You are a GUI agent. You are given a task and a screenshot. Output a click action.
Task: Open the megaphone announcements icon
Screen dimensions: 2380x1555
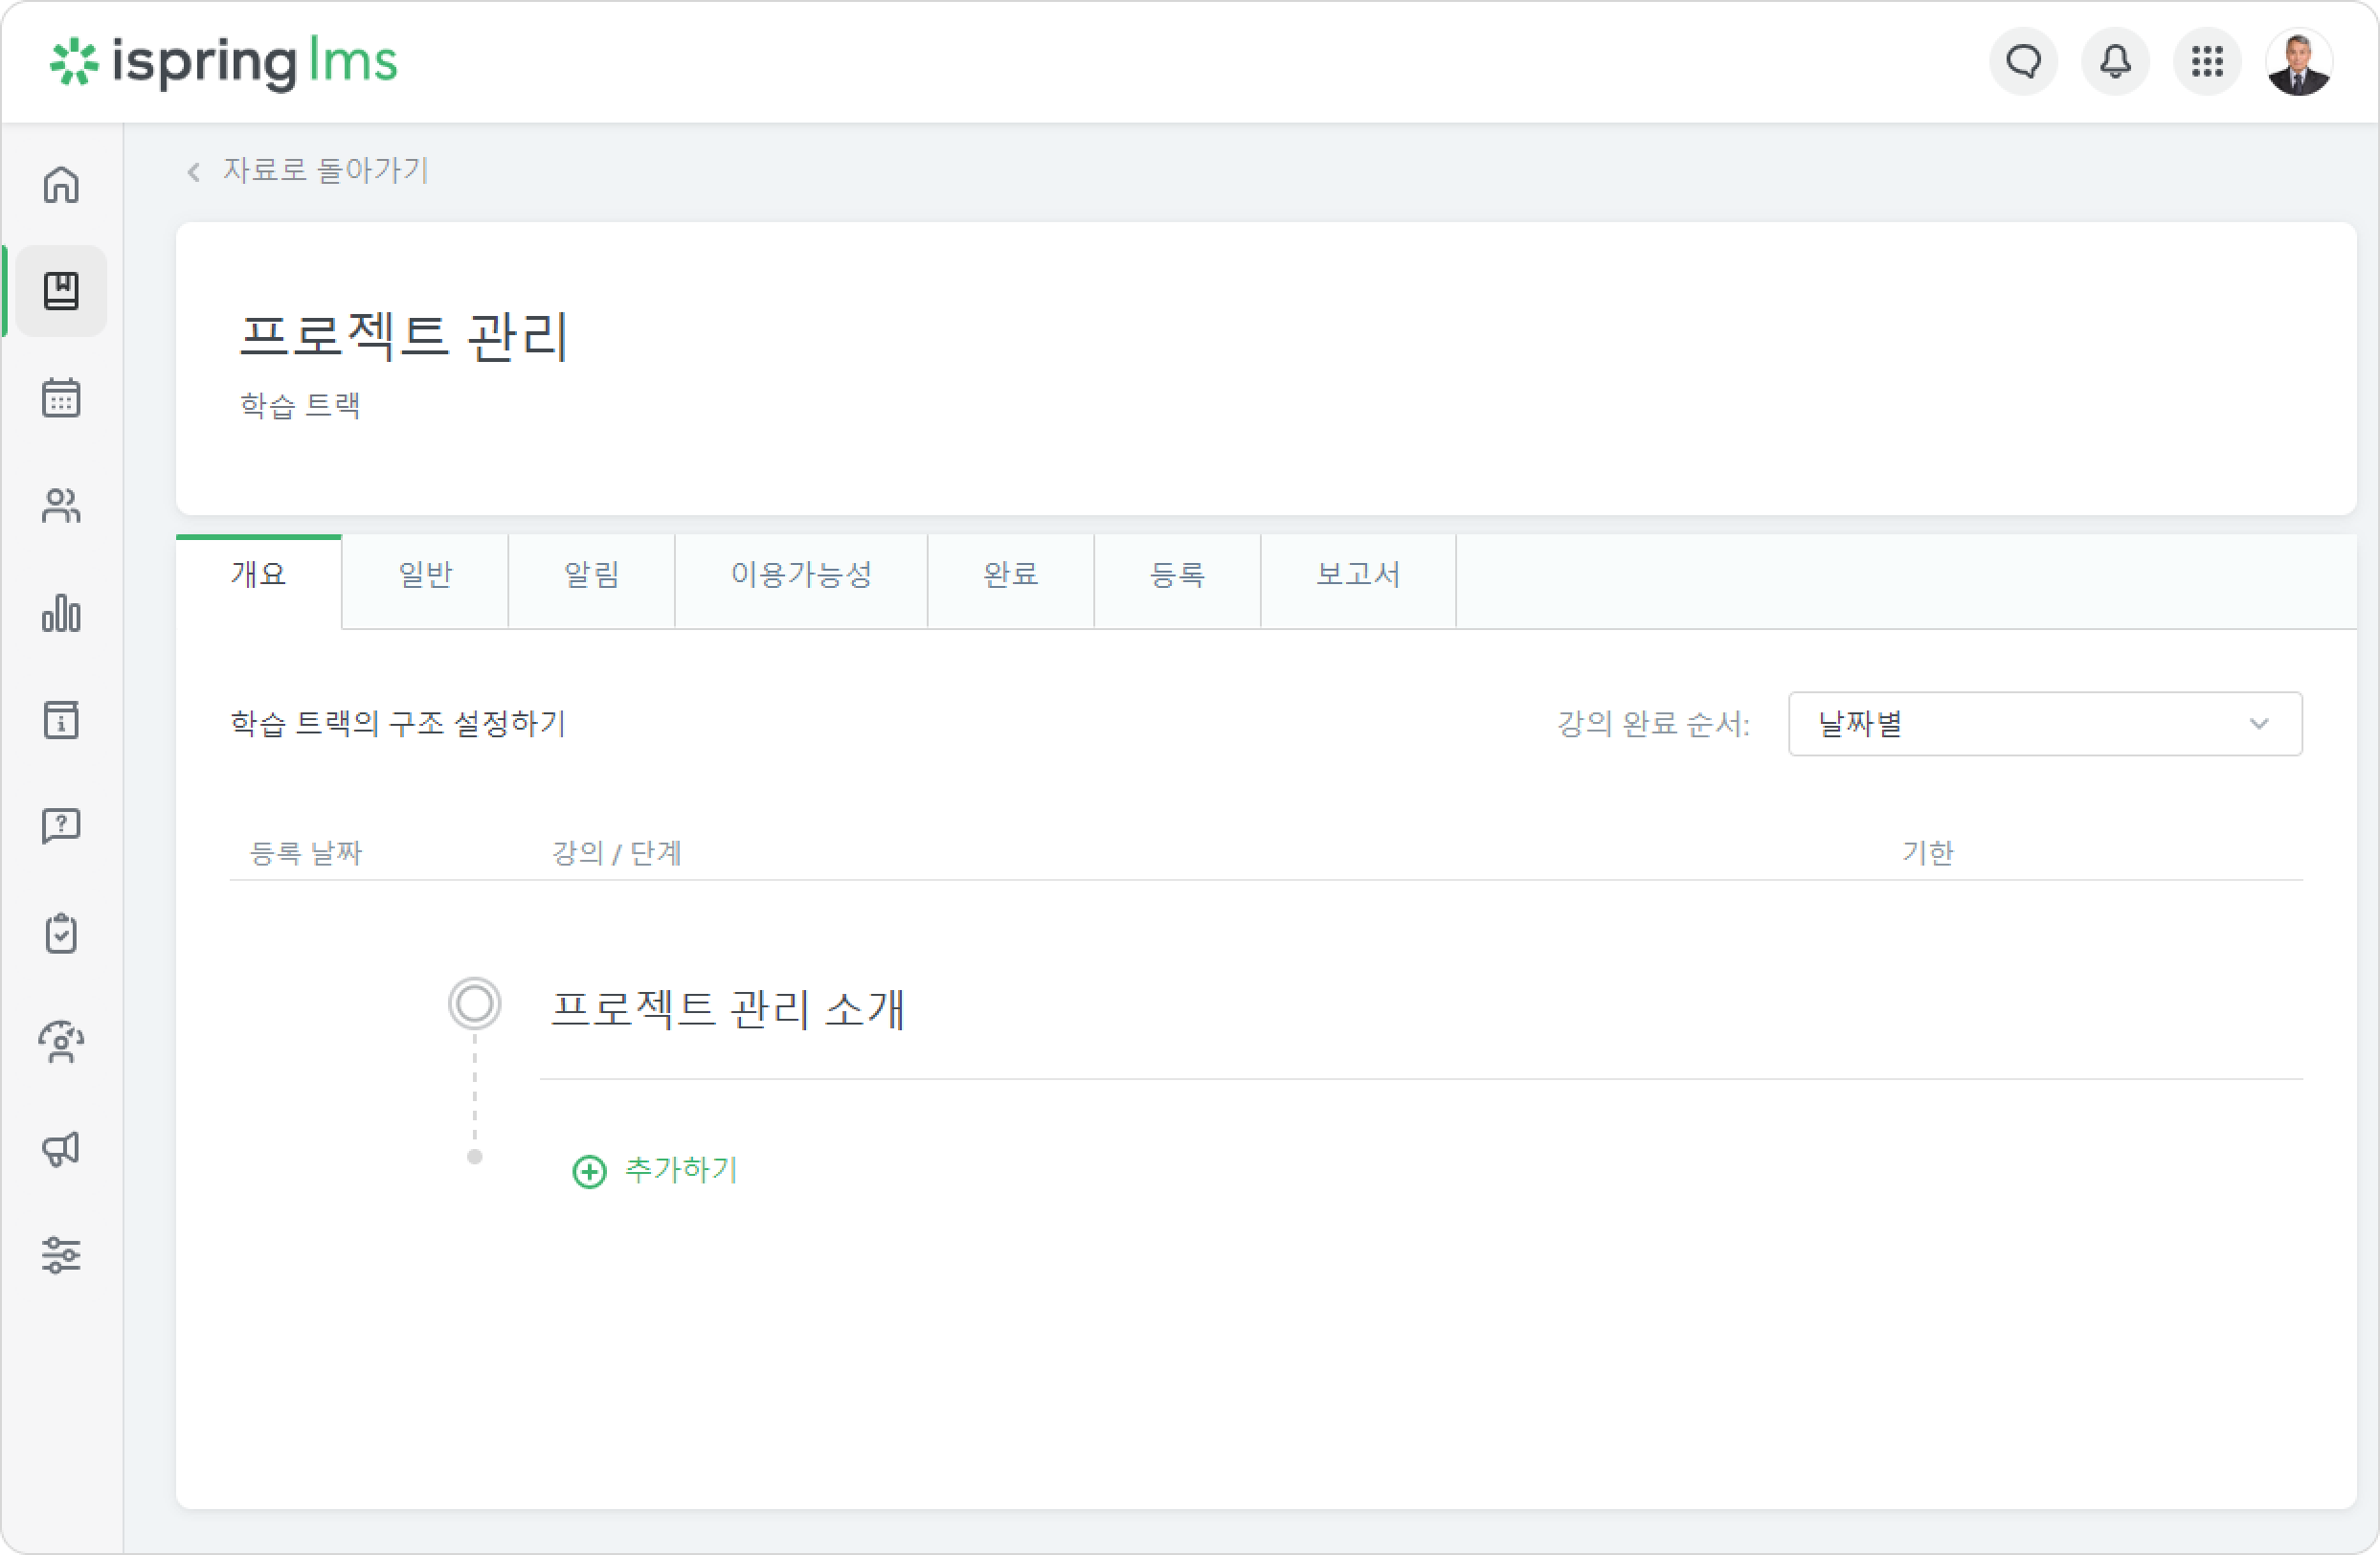[x=61, y=1148]
